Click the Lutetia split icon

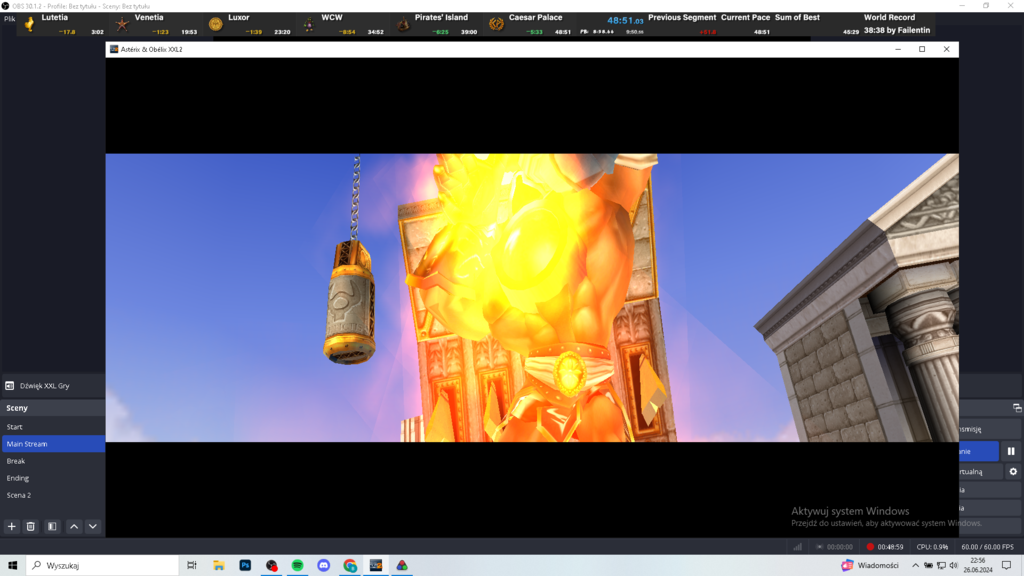click(29, 24)
